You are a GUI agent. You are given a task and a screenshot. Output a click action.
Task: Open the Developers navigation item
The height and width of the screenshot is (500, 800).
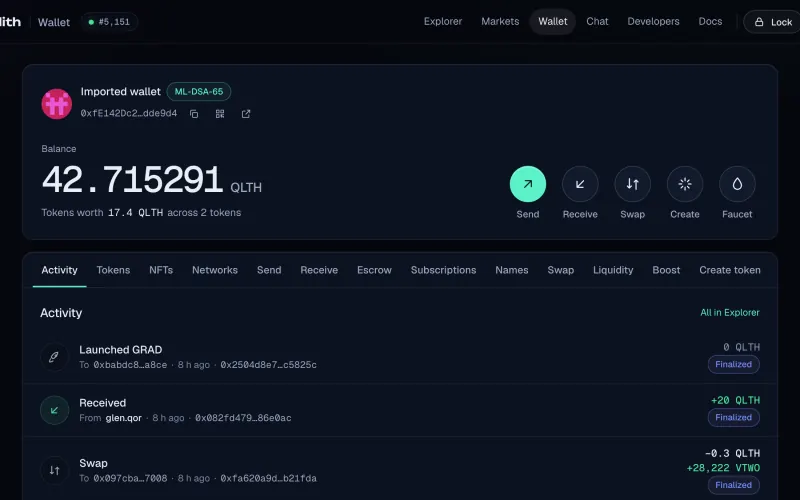tap(653, 21)
